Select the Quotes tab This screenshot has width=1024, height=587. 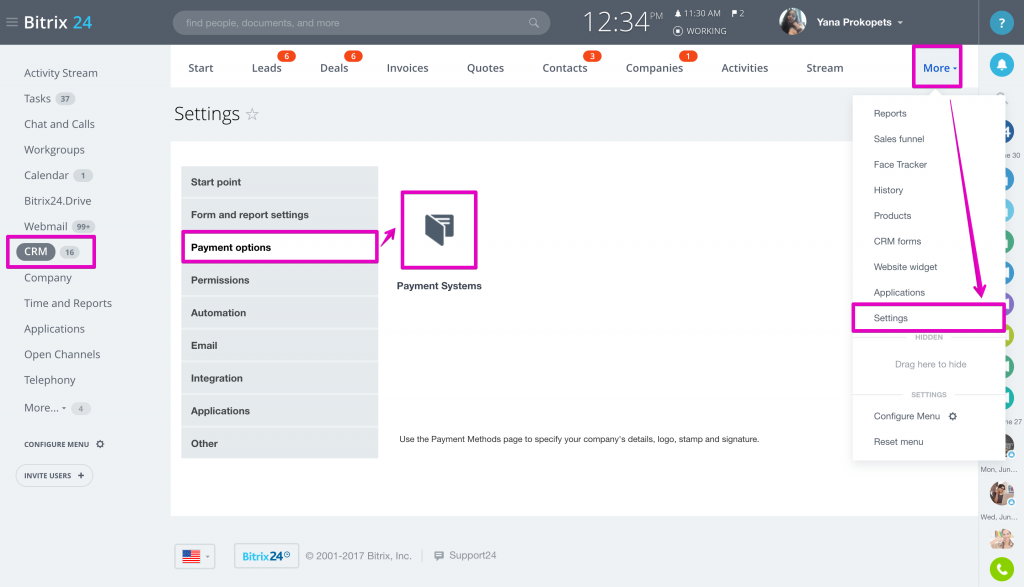click(485, 68)
